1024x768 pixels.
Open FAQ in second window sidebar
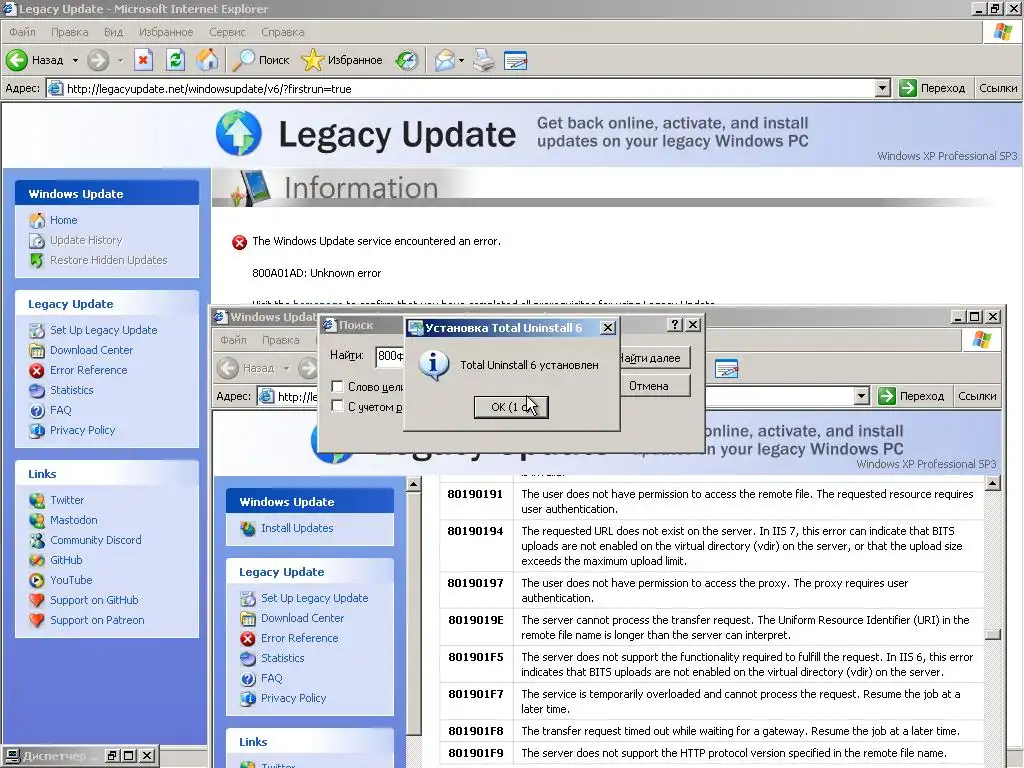click(x=271, y=678)
